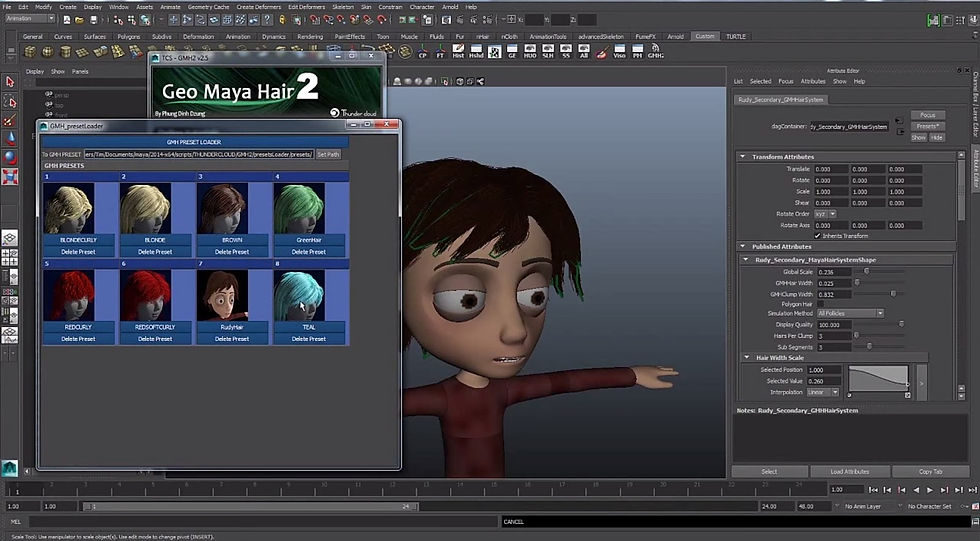
Task: Toggle the Inherits Transform checkbox
Action: point(818,236)
